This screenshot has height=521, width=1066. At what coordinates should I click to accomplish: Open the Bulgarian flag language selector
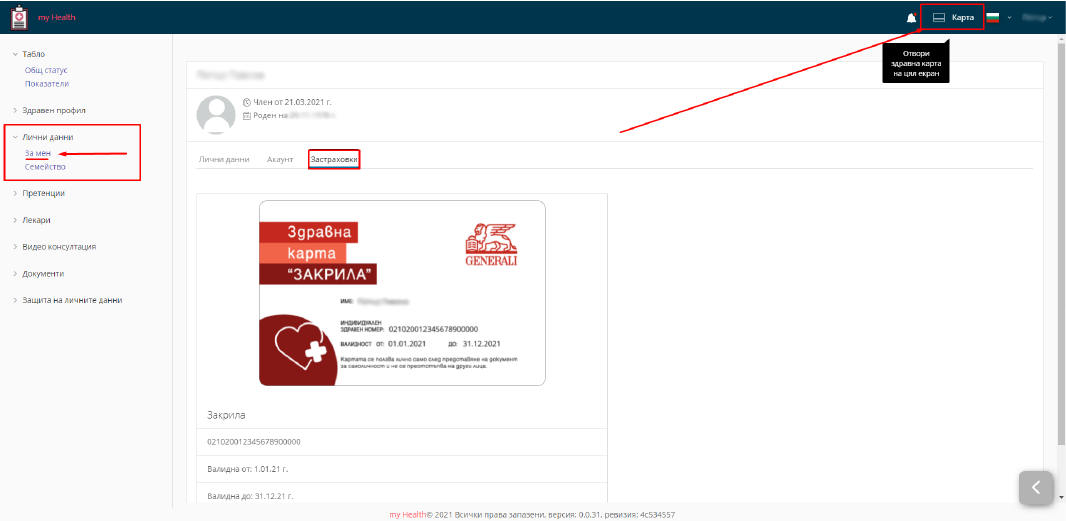999,18
